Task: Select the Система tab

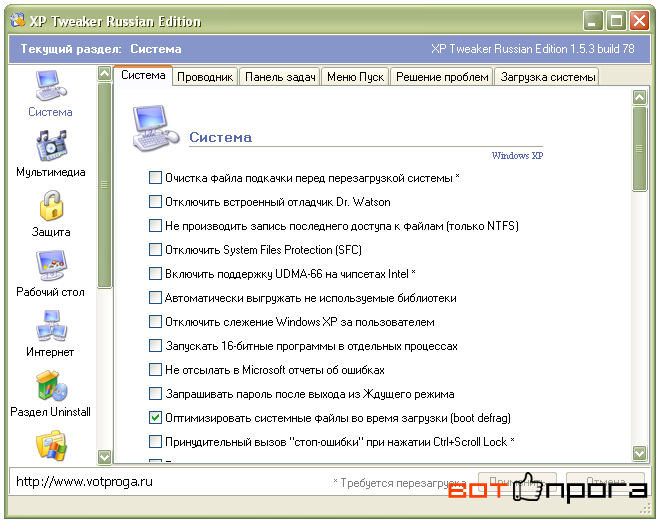Action: click(x=143, y=75)
